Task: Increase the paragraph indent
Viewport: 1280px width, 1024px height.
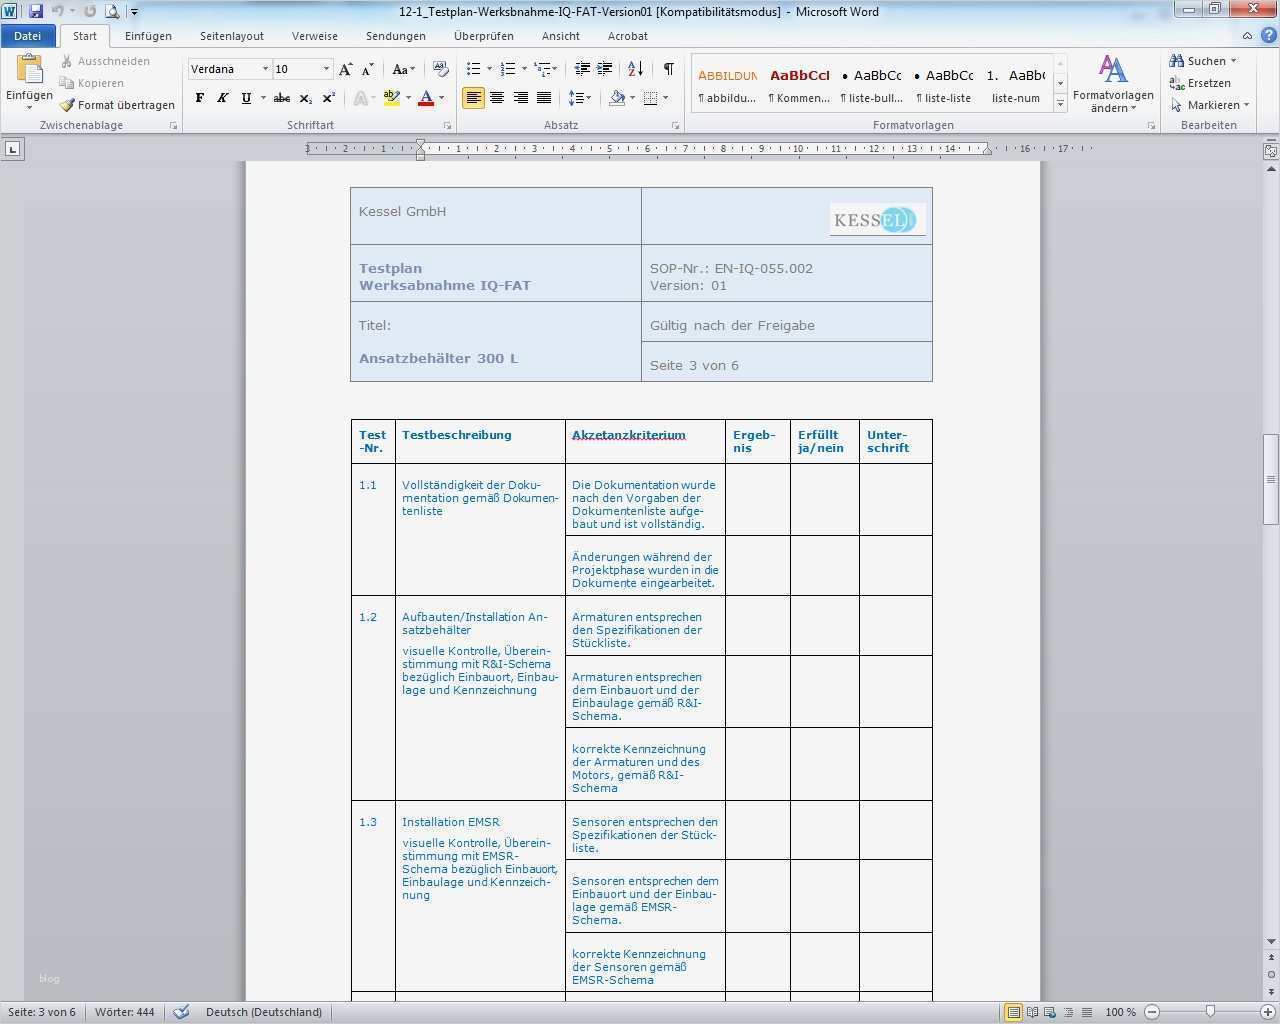Action: click(605, 69)
